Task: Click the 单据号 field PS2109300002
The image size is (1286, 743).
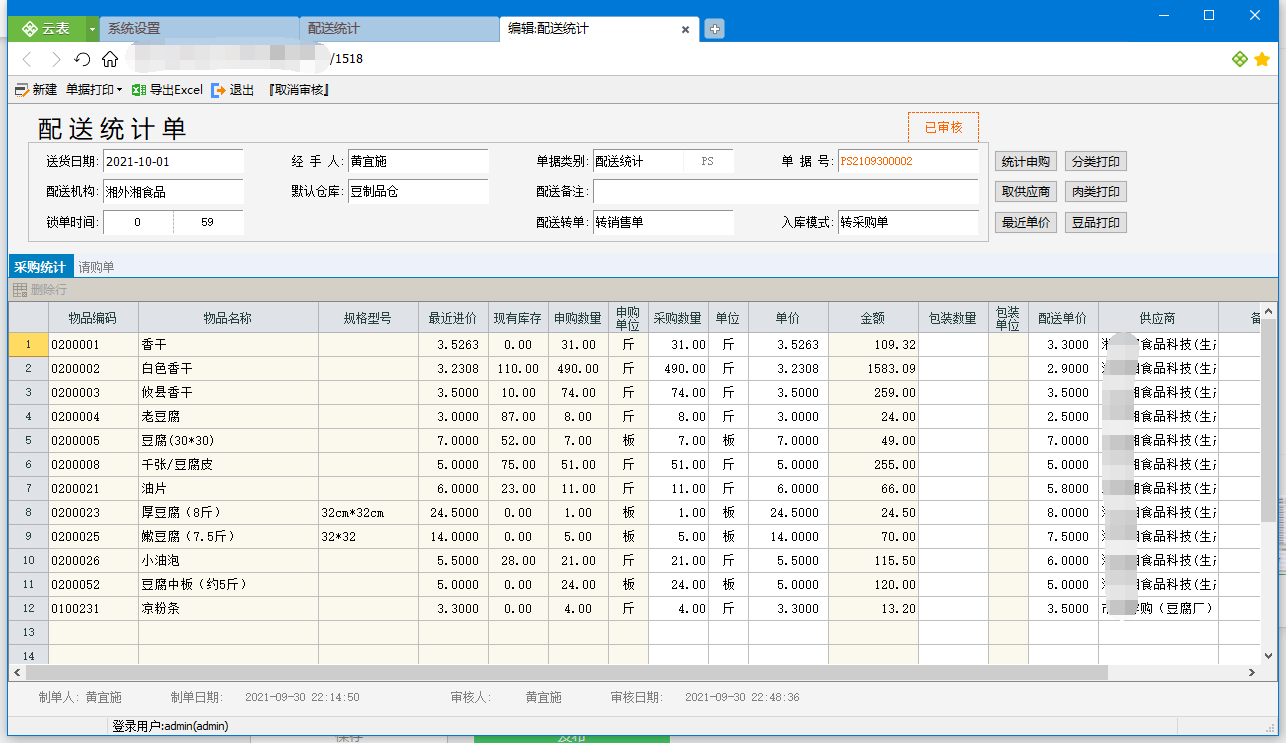Action: [908, 161]
